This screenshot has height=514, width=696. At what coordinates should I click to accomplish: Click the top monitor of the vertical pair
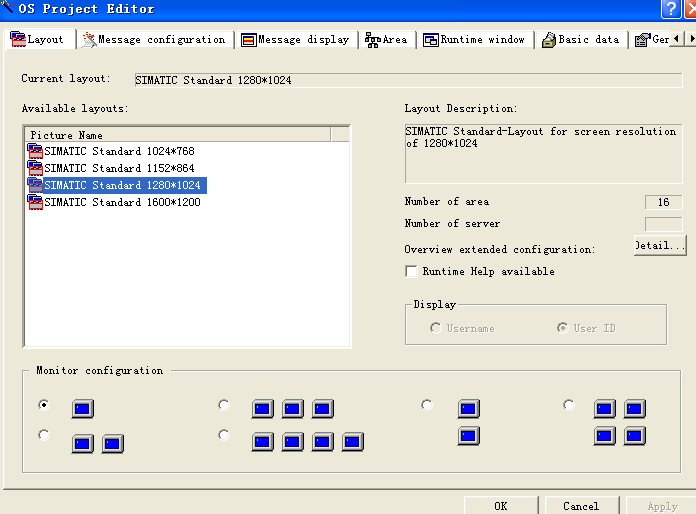coord(469,409)
